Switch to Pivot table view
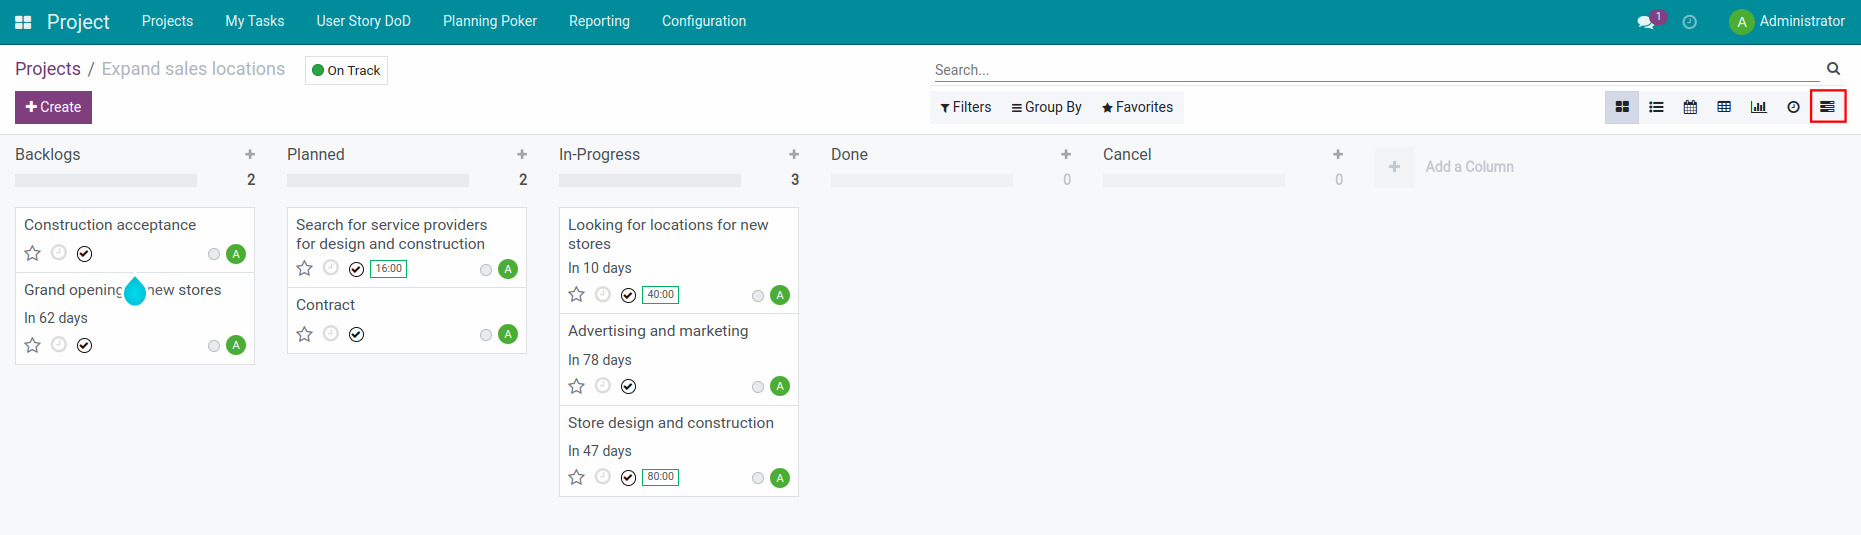The height and width of the screenshot is (535, 1861). 1724,107
